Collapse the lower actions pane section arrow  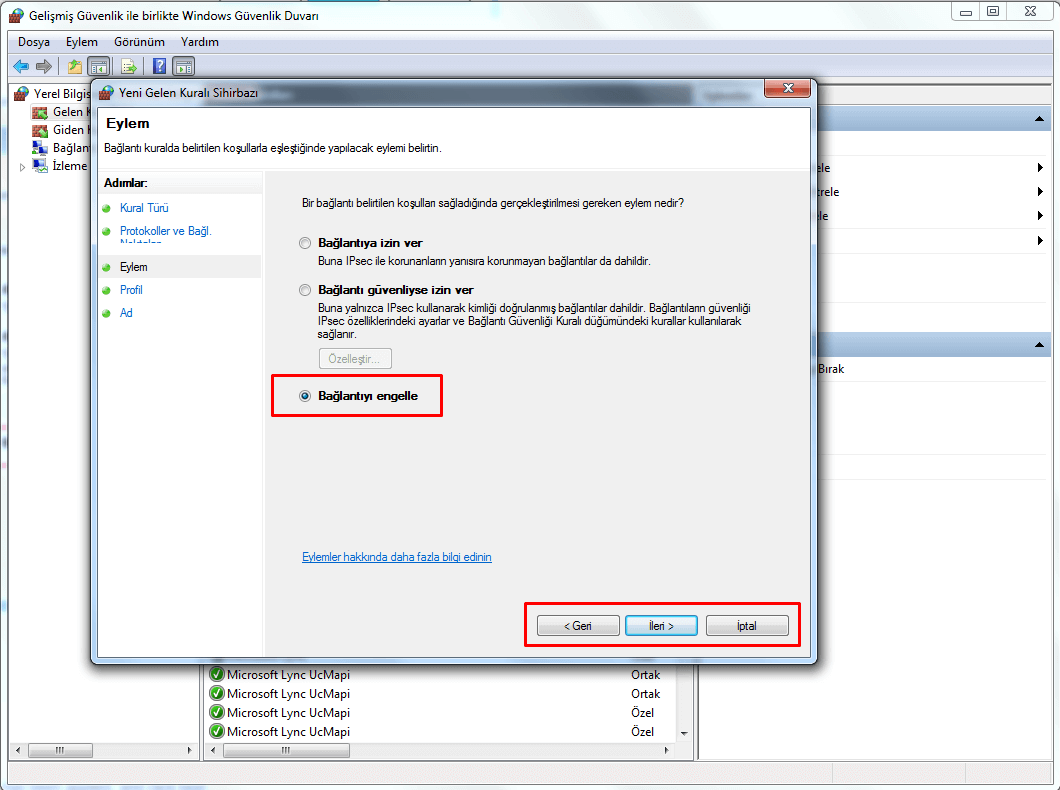pos(1040,345)
